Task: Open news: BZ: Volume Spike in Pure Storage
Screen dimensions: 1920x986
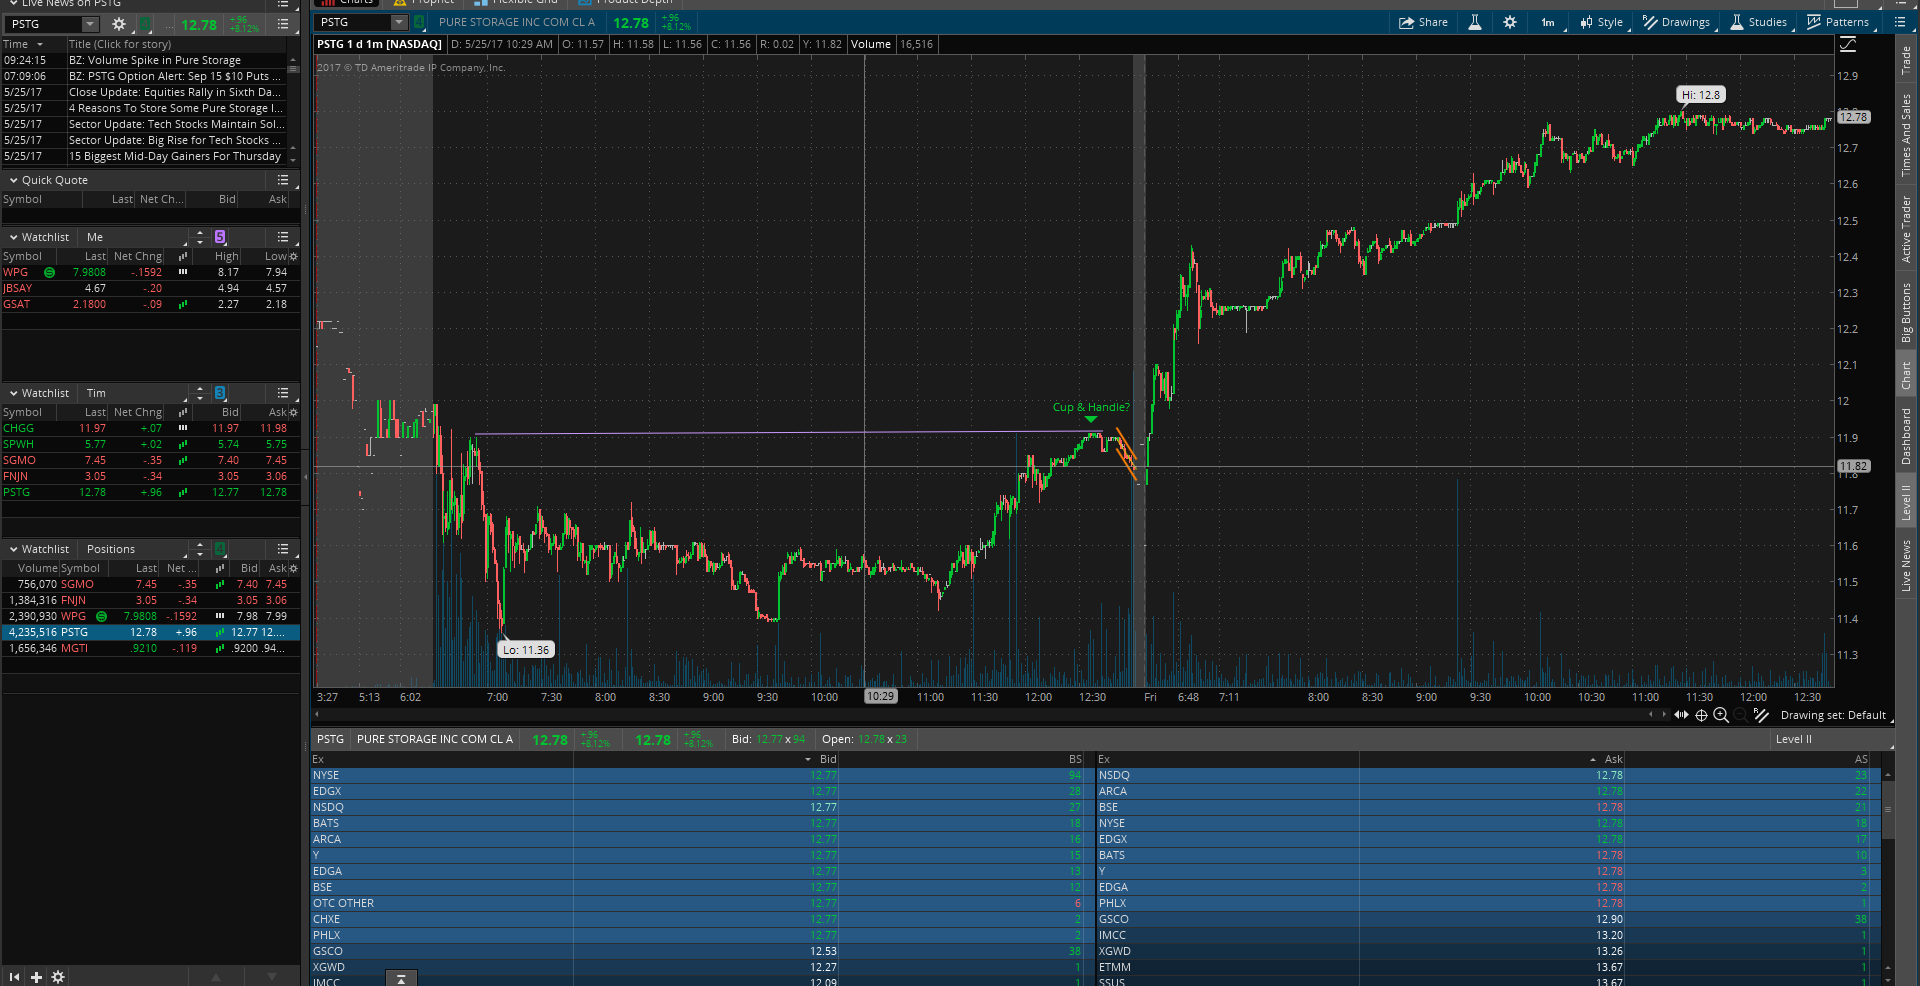Action: (154, 60)
